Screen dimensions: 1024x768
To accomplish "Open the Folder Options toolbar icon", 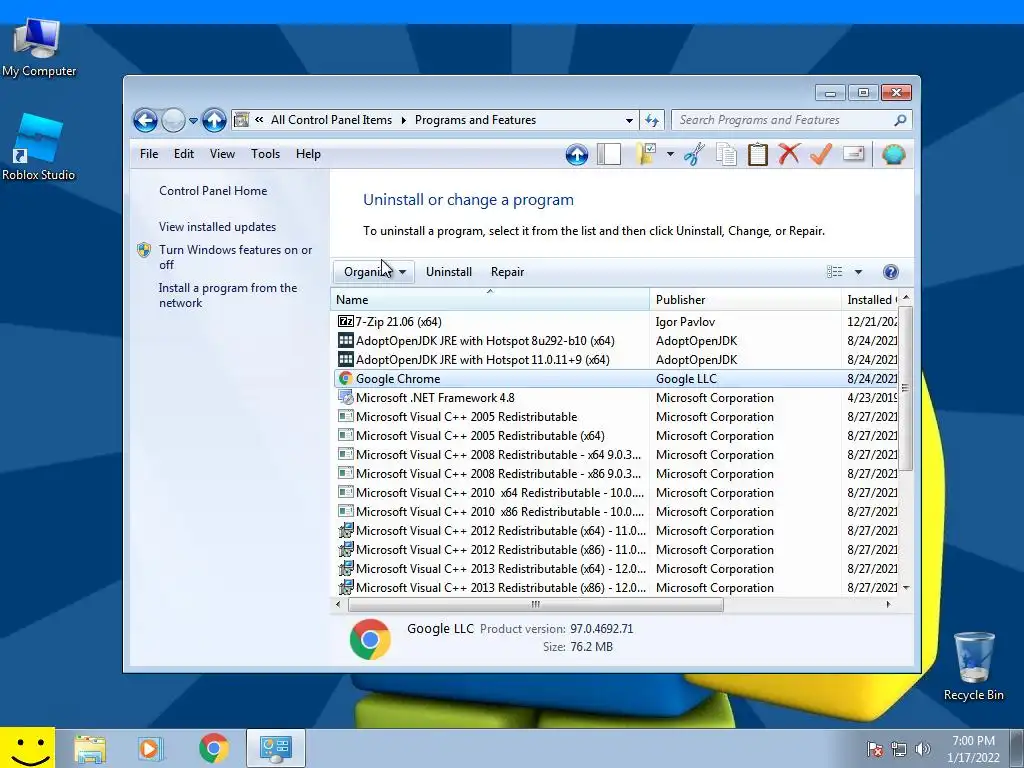I will click(x=646, y=155).
